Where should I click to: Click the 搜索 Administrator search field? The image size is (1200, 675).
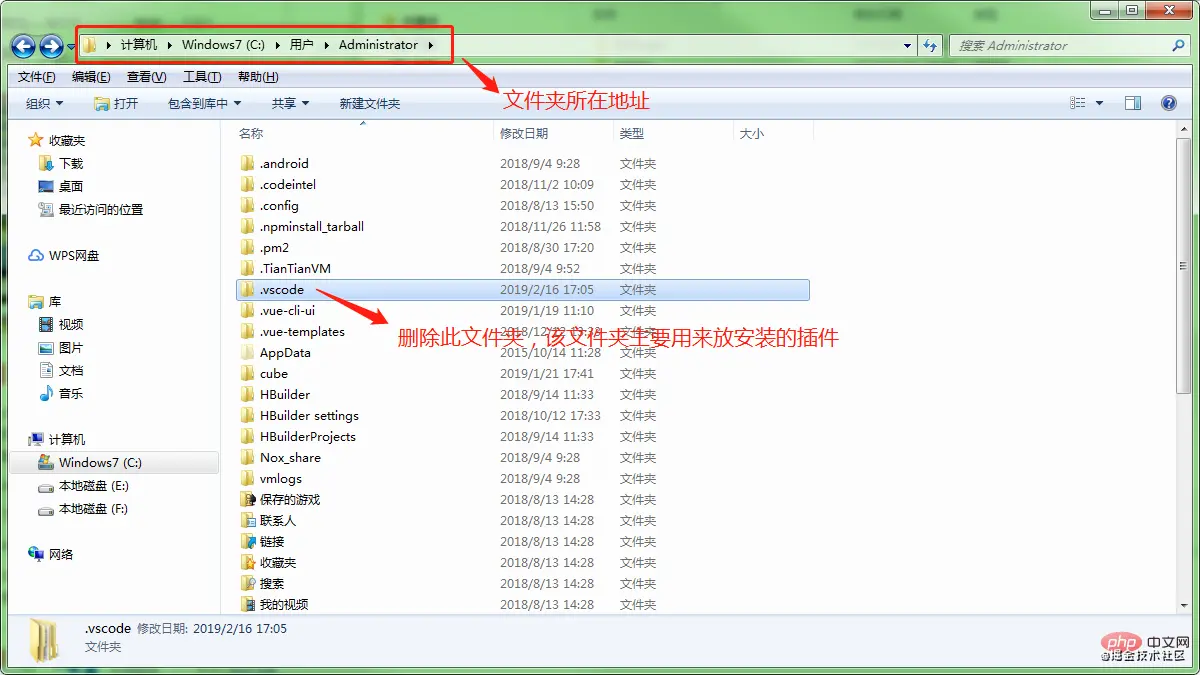tap(1060, 46)
